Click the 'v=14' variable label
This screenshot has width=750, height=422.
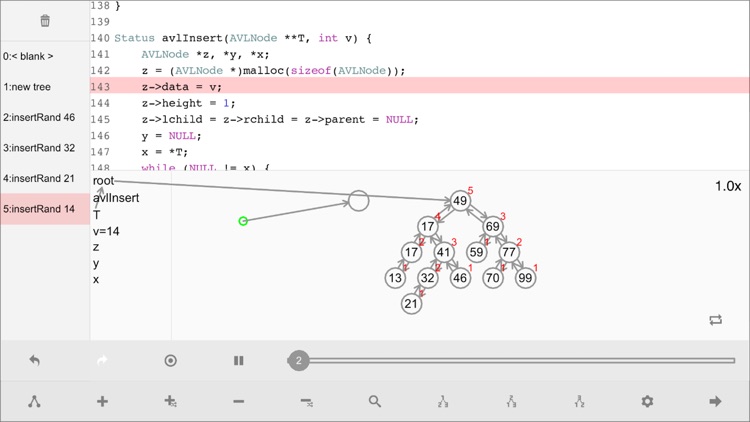[x=106, y=232]
